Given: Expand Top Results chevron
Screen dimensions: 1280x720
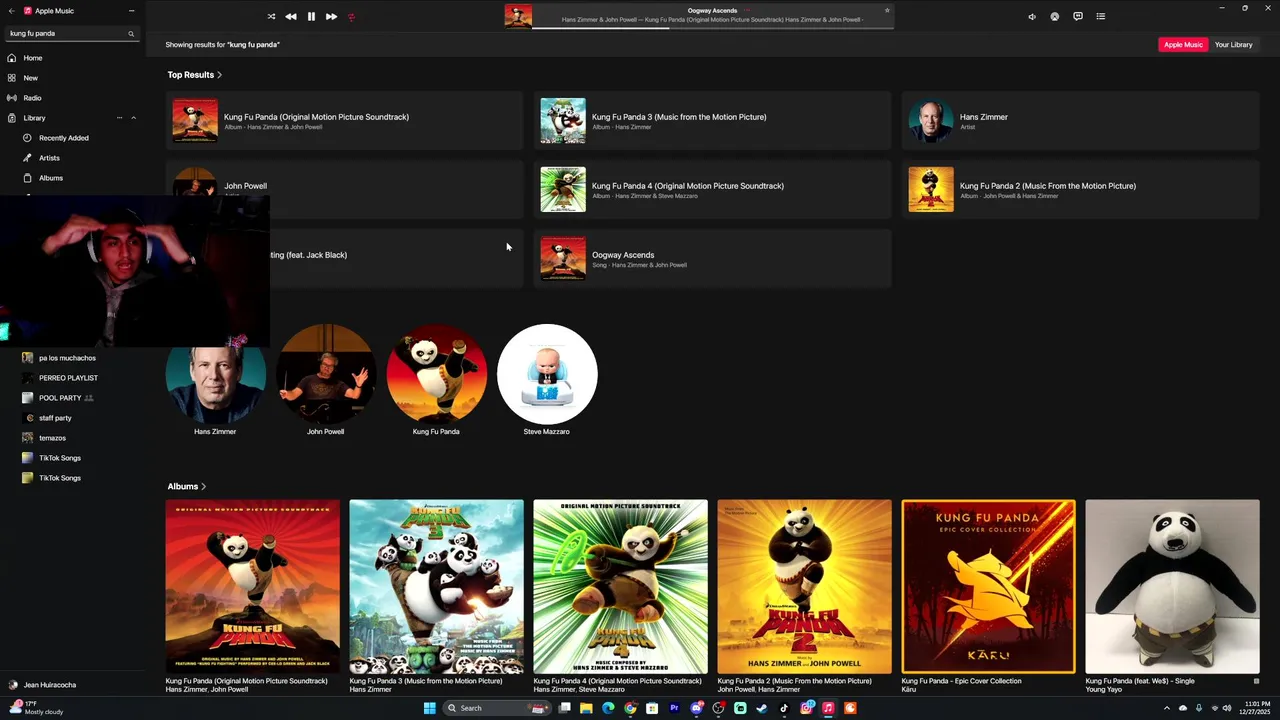Looking at the screenshot, I should [x=219, y=75].
